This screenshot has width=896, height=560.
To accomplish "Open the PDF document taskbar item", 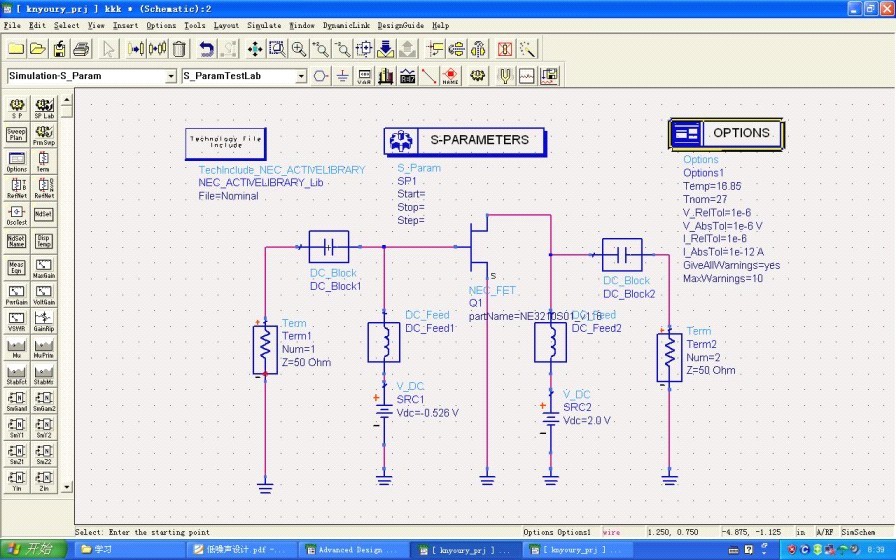I will (x=240, y=550).
